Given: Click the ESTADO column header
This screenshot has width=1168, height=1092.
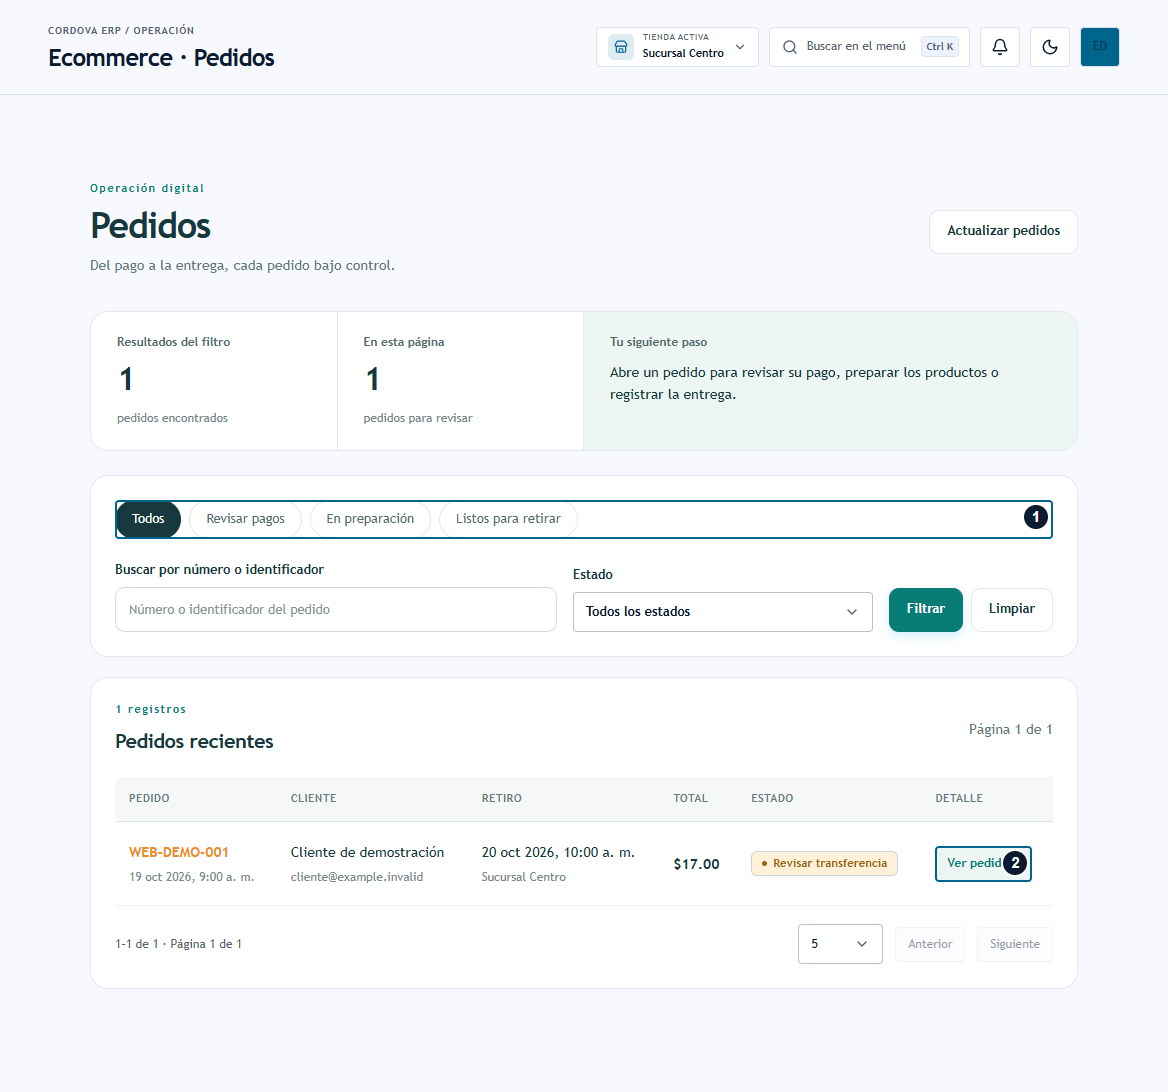Looking at the screenshot, I should tap(772, 799).
